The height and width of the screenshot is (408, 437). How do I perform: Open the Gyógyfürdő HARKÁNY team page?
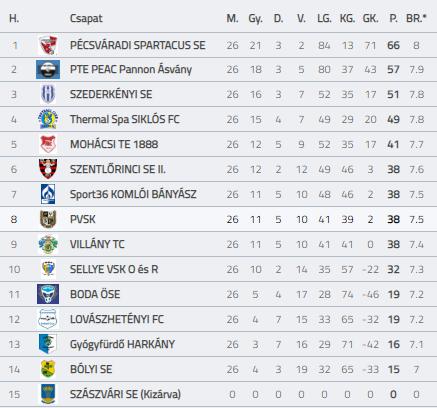tap(122, 344)
